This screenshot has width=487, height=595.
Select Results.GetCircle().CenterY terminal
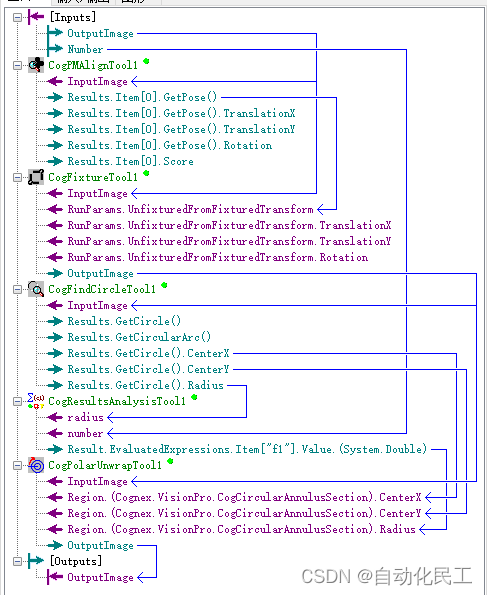pyautogui.click(x=148, y=369)
